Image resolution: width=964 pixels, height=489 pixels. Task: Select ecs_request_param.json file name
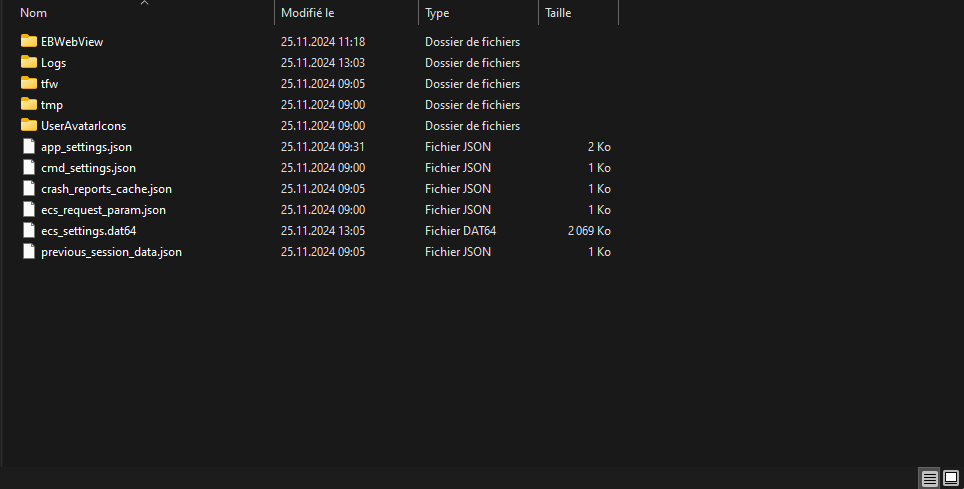[x=103, y=210]
